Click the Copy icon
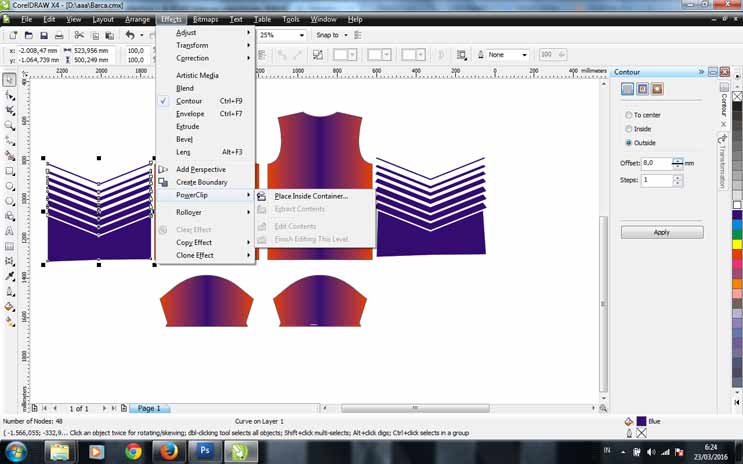Viewport: 743px width, 464px height. [95, 36]
